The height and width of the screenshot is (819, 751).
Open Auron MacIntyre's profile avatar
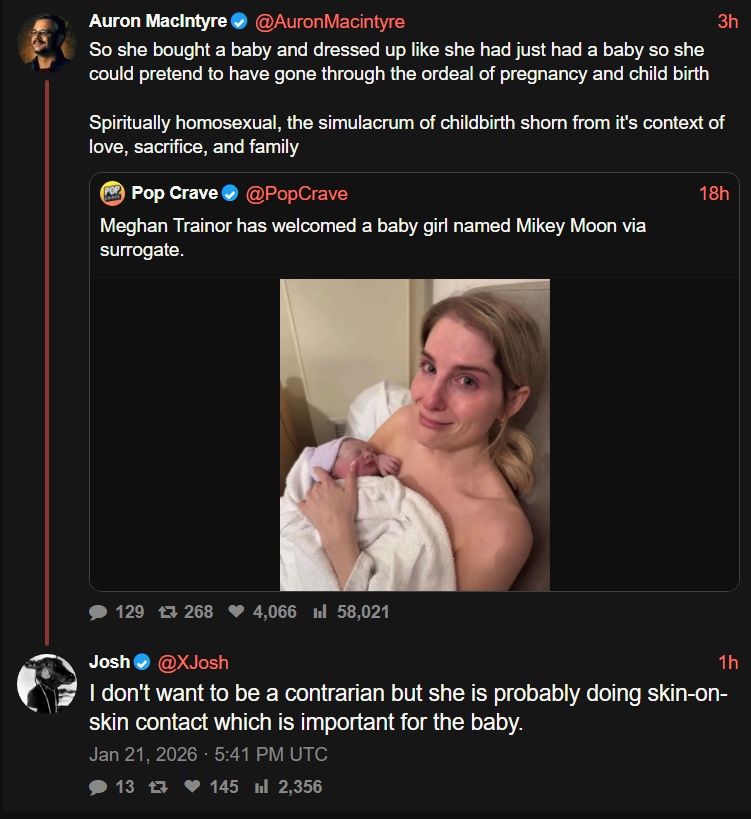tap(46, 42)
